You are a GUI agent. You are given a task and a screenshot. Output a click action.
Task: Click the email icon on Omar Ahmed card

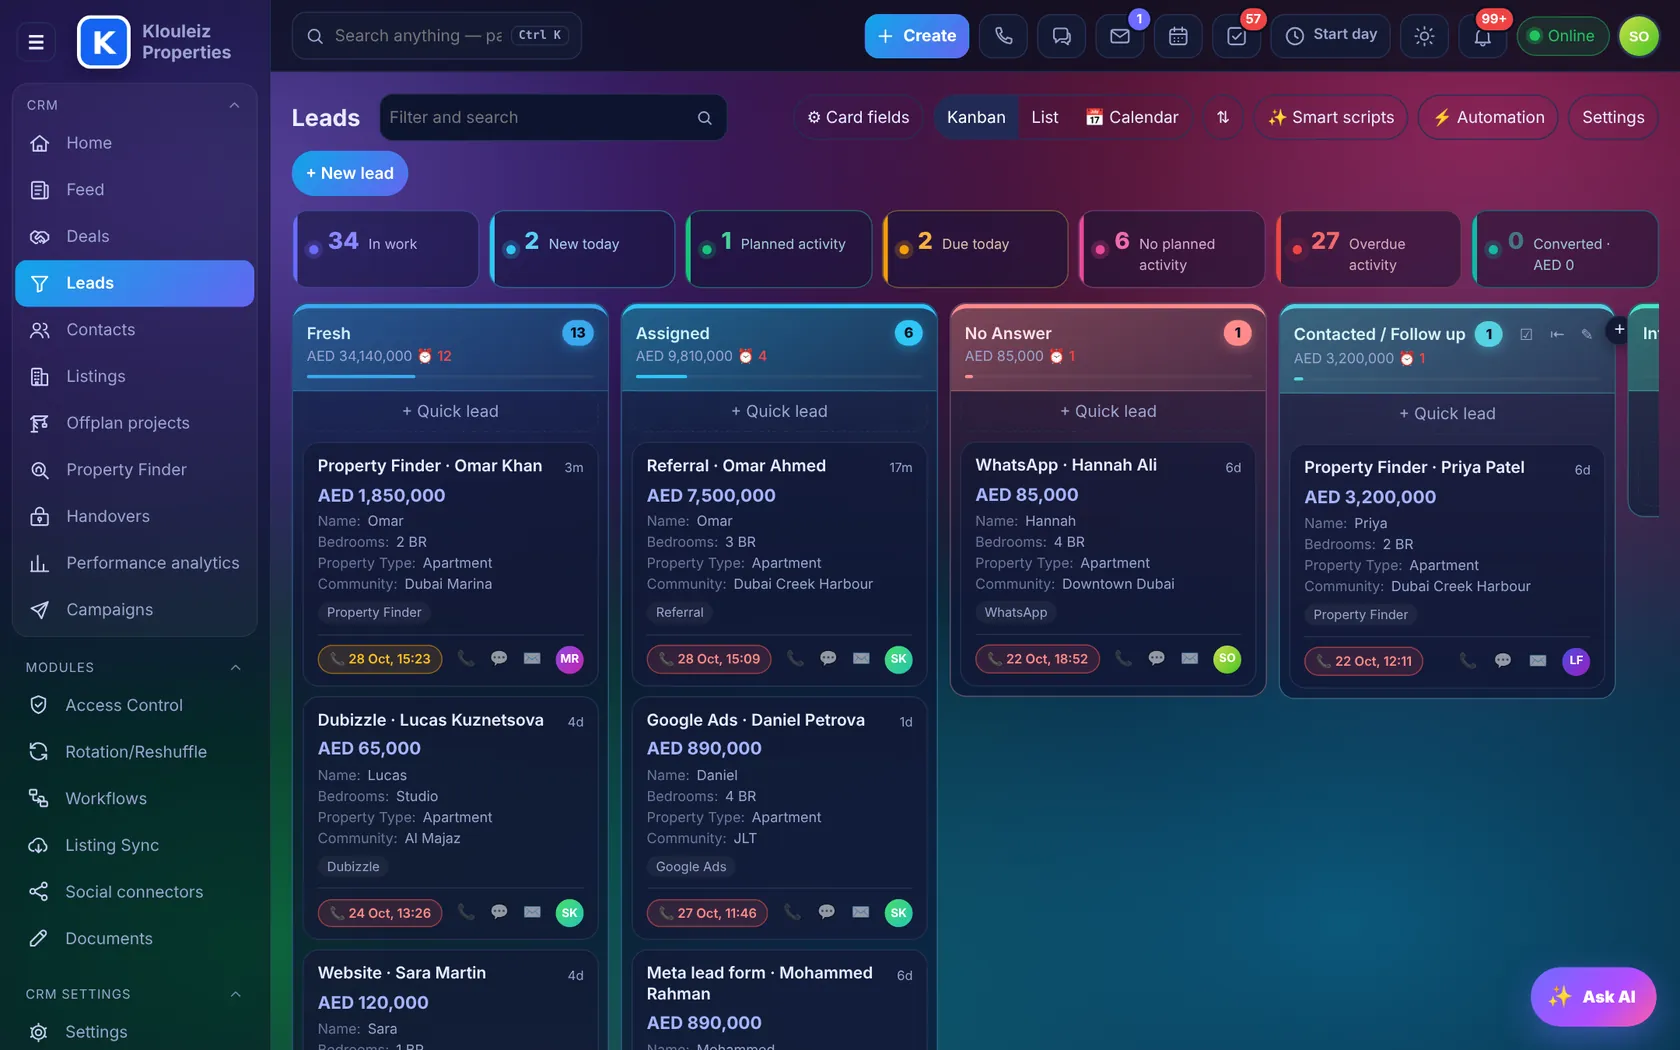[x=860, y=658]
